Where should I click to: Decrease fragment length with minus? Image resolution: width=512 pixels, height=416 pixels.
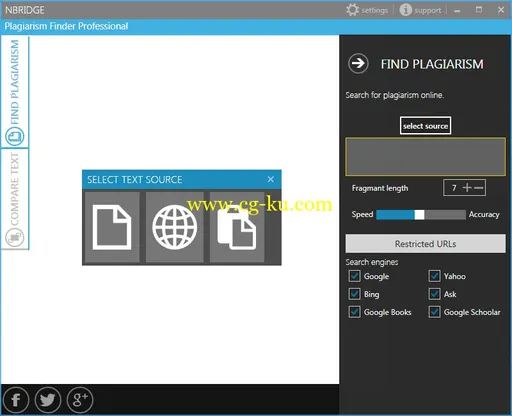pyautogui.click(x=478, y=188)
